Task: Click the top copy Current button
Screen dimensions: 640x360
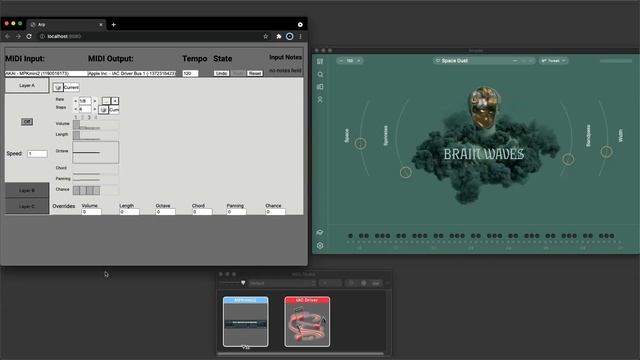Action: coord(66,87)
